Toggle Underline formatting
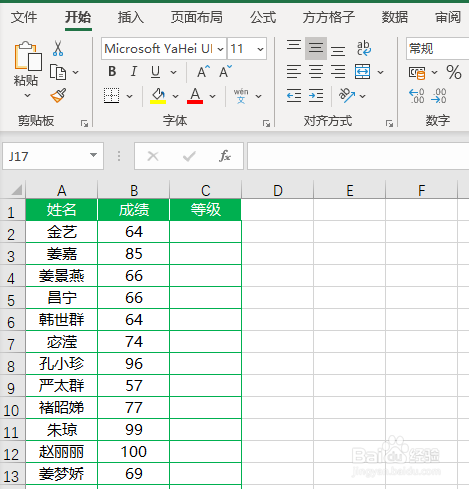The width and height of the screenshot is (469, 489). [155, 71]
